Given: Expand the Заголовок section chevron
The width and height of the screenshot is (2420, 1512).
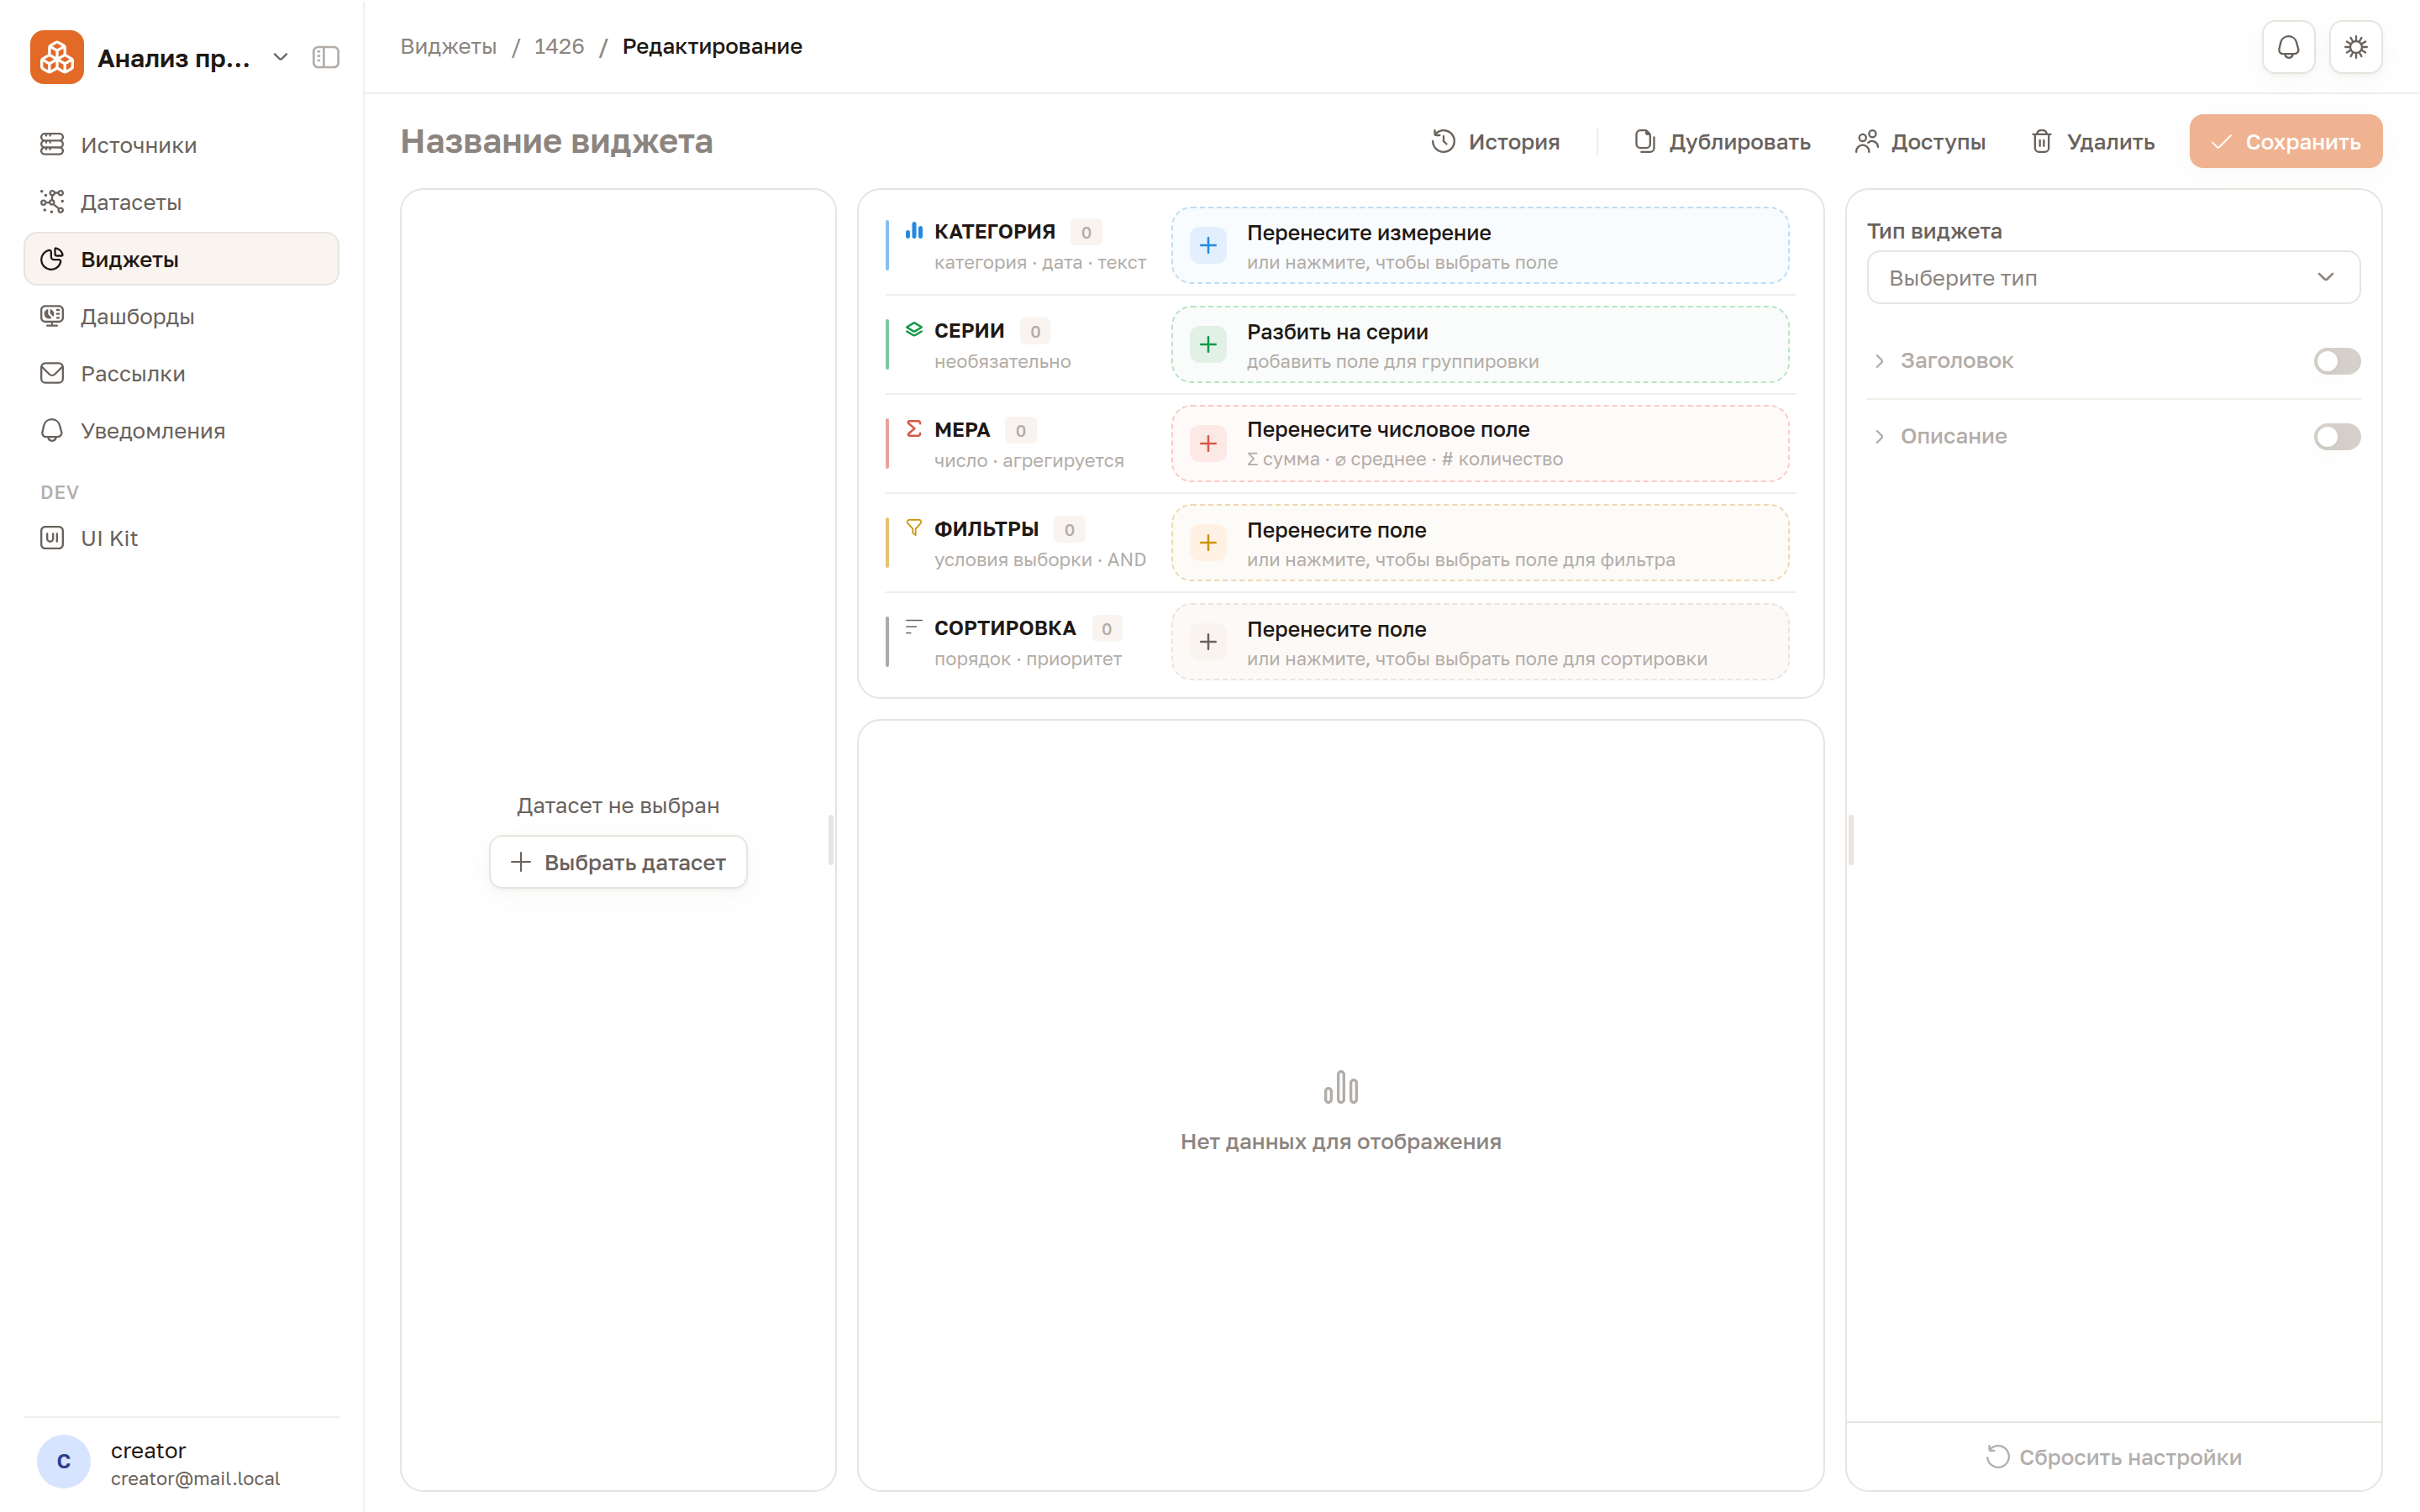Looking at the screenshot, I should (1879, 361).
